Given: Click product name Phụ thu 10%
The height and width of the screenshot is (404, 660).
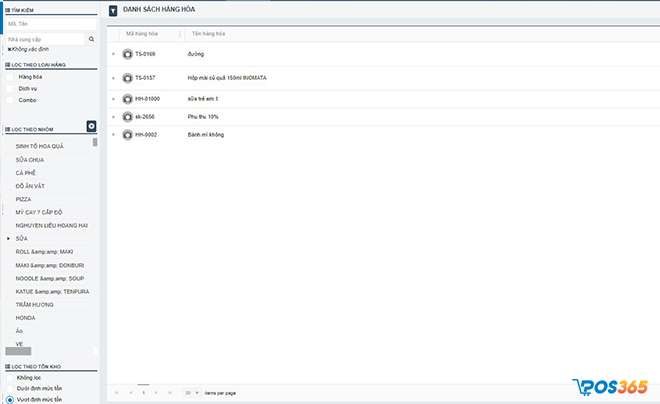Looking at the screenshot, I should tap(203, 117).
